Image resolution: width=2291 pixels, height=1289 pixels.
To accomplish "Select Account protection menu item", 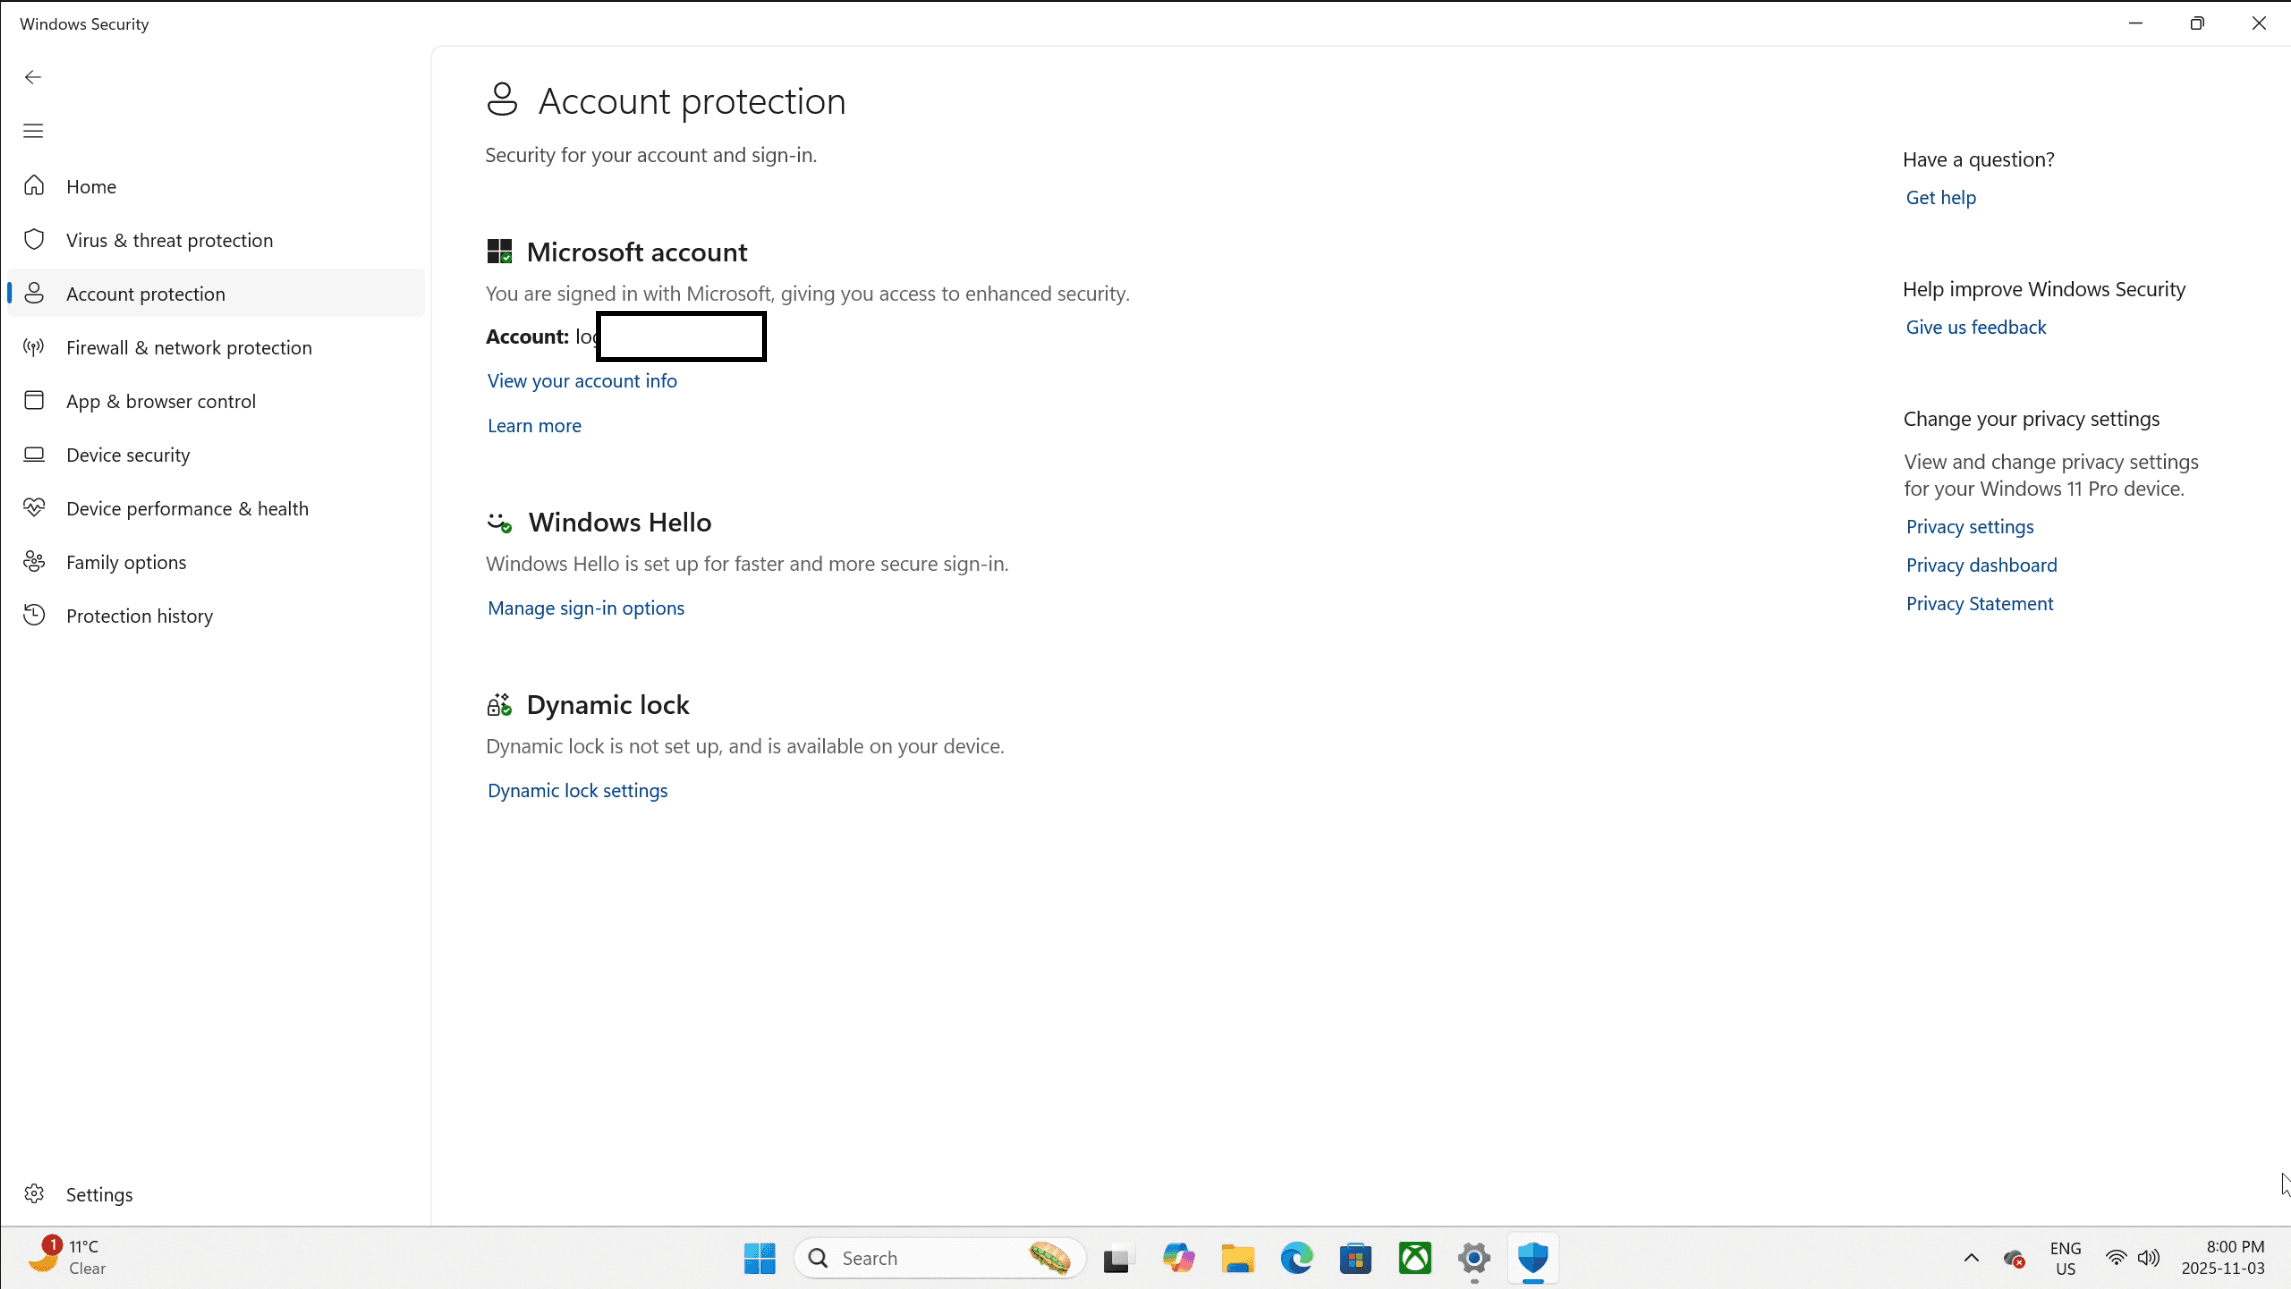I will coord(145,294).
